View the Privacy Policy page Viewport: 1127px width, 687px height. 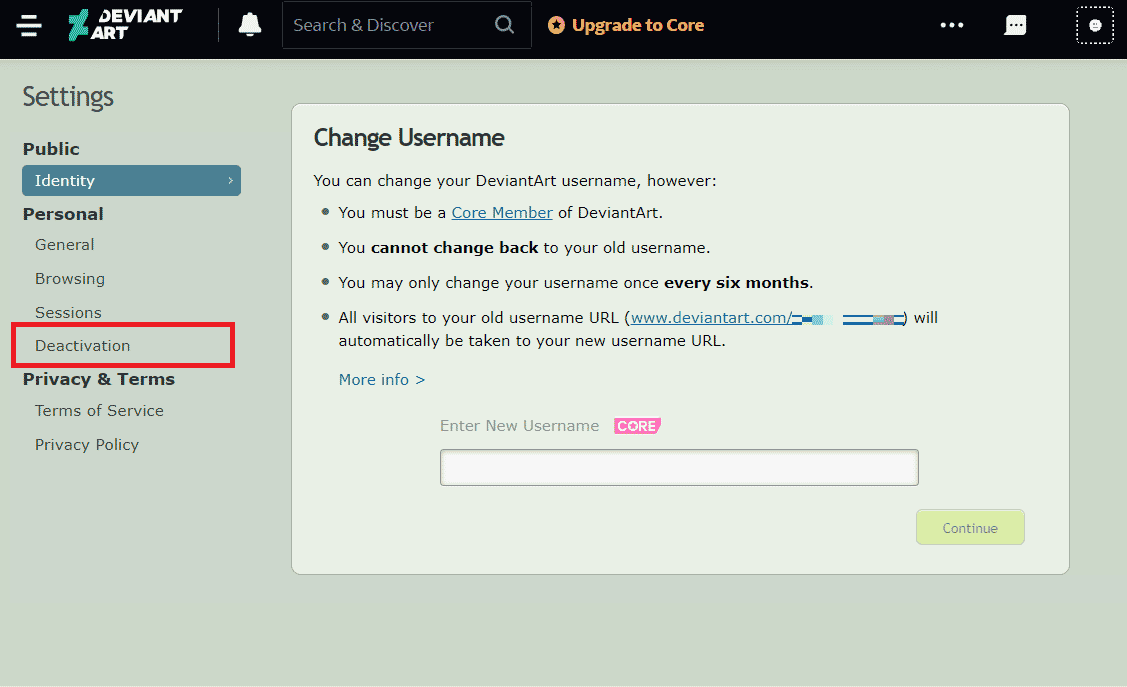[x=87, y=445]
